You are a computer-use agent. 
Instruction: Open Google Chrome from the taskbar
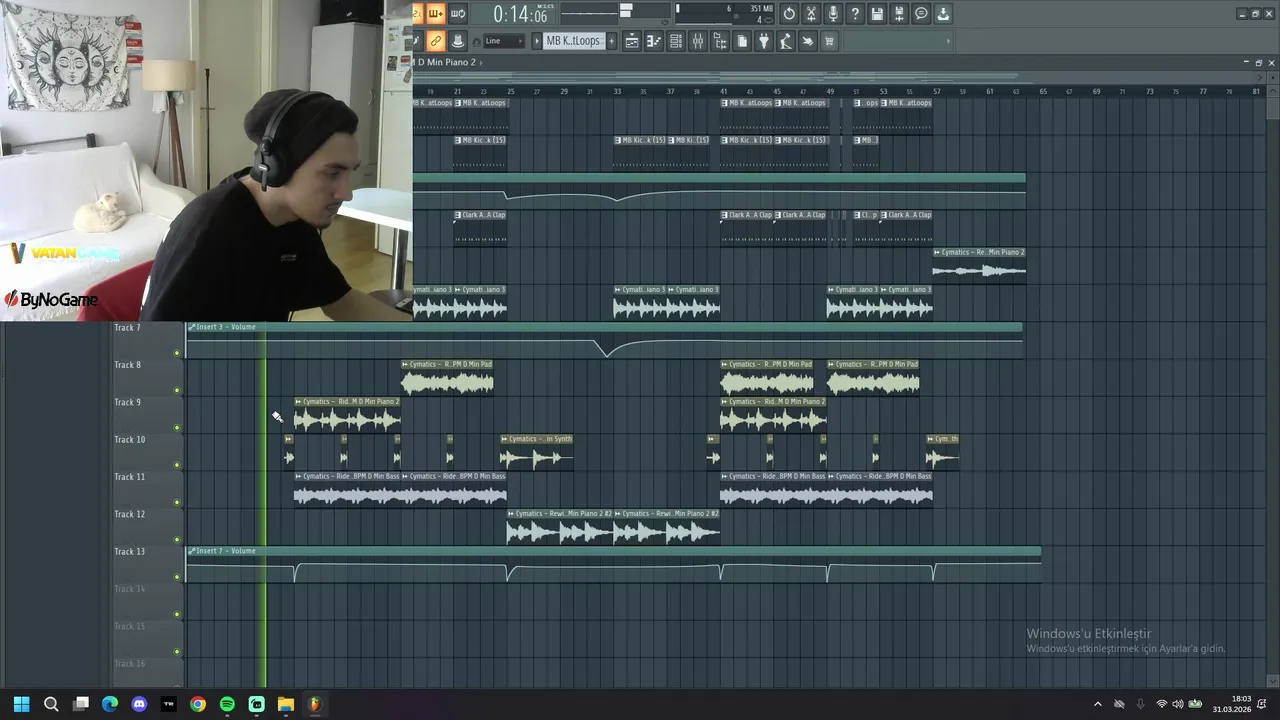click(x=198, y=704)
